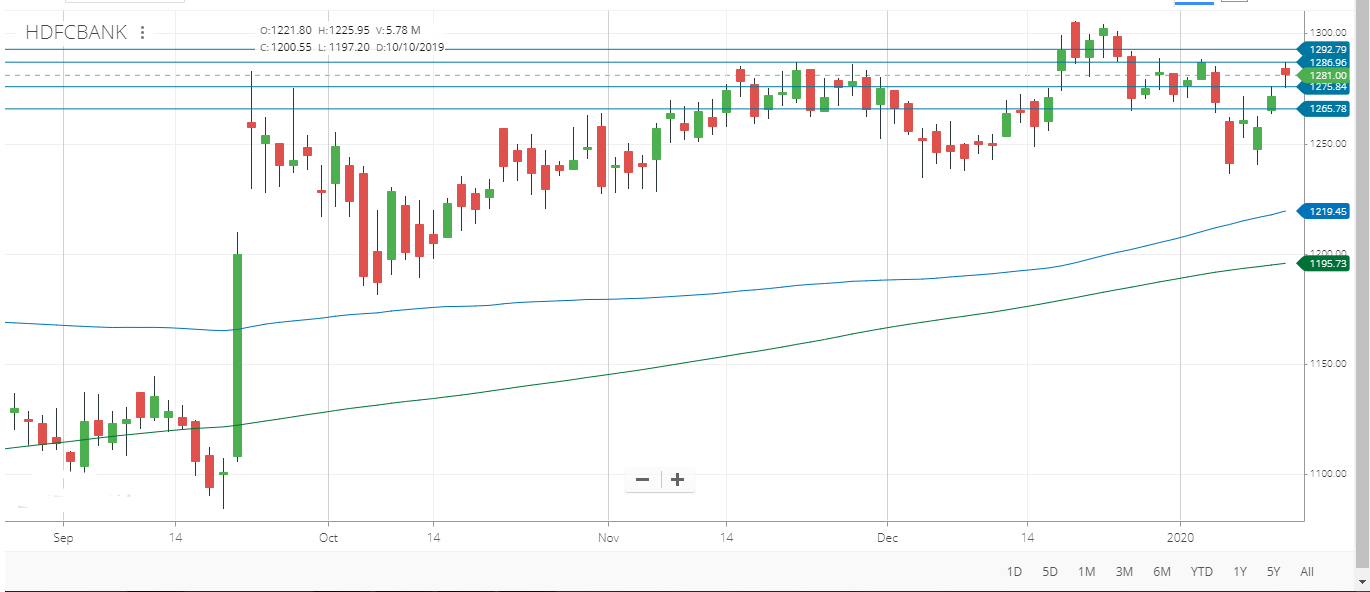Click the zoom out minus button
The image size is (1370, 592).
[642, 480]
